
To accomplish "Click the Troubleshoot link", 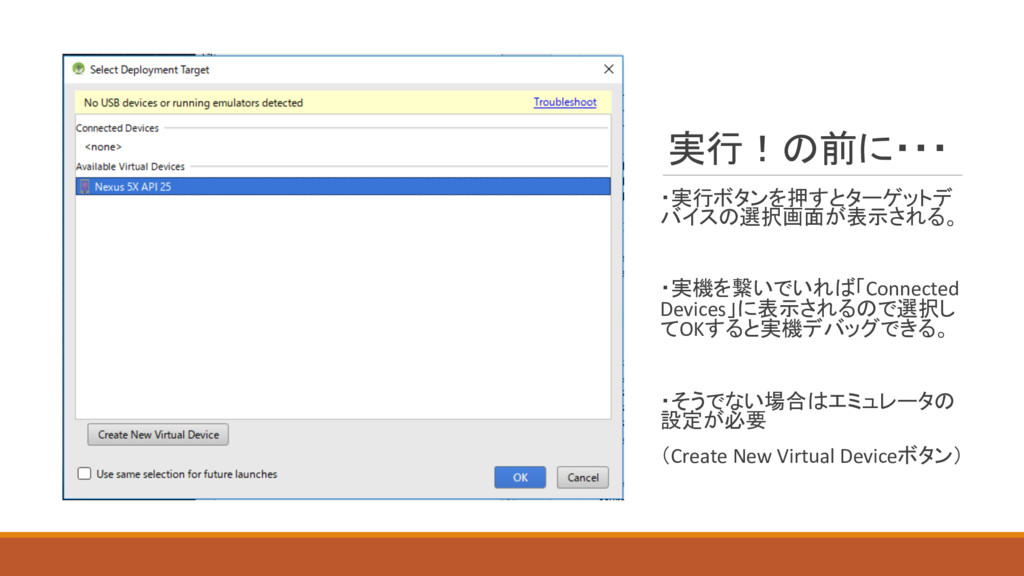I will 565,102.
